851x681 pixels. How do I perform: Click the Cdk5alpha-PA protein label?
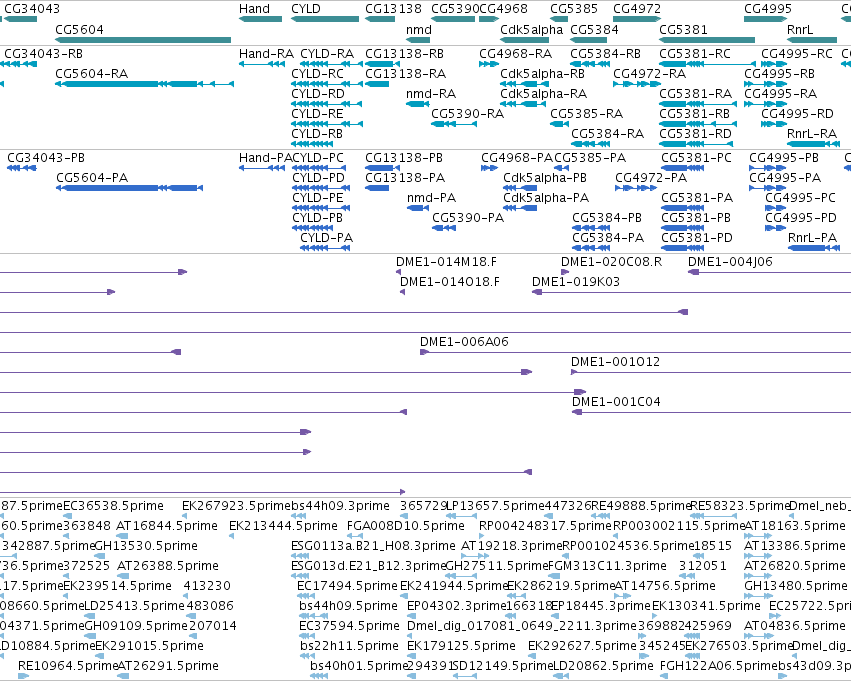tap(546, 198)
